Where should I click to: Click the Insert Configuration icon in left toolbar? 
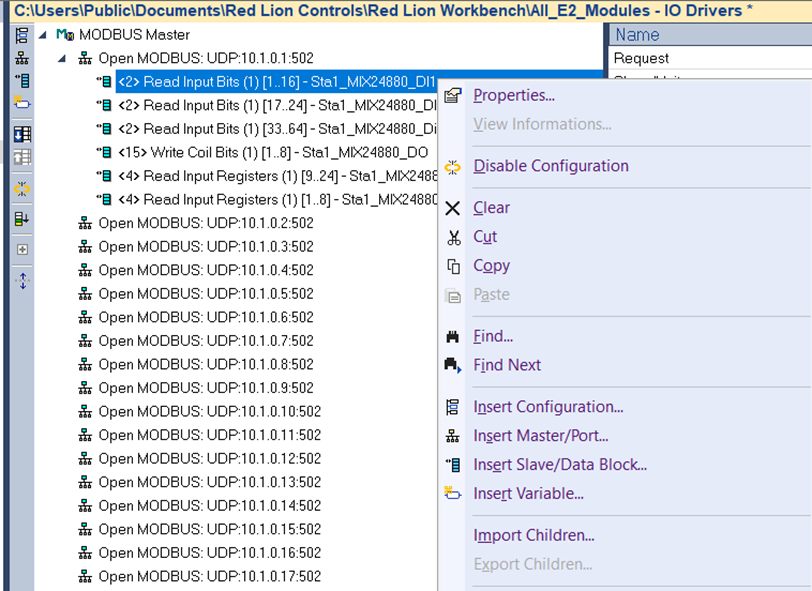click(22, 35)
